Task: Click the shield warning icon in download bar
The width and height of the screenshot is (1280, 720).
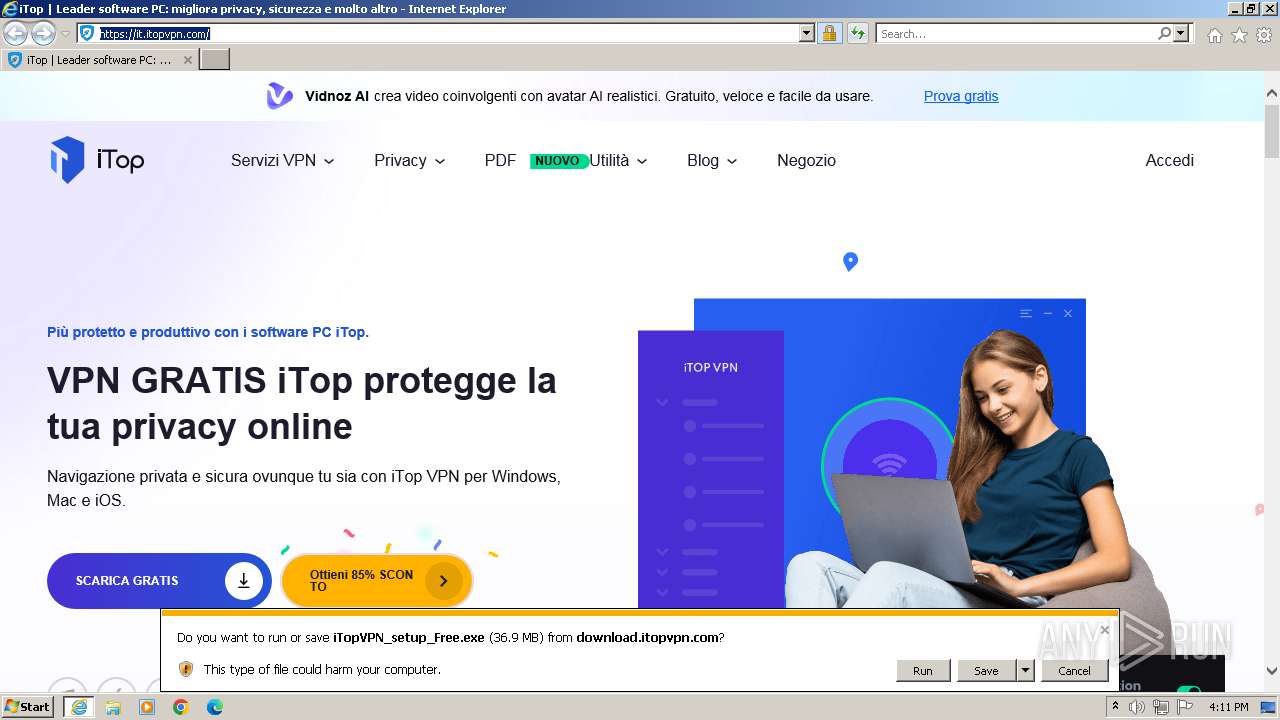Action: pyautogui.click(x=185, y=669)
